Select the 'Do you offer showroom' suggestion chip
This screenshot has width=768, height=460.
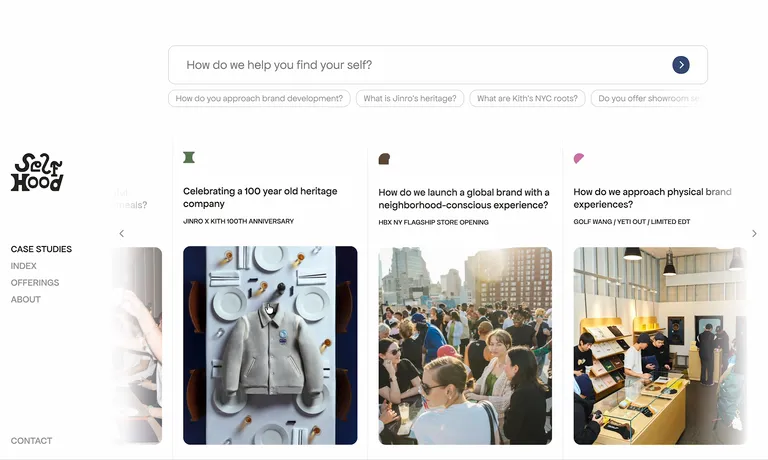click(649, 98)
